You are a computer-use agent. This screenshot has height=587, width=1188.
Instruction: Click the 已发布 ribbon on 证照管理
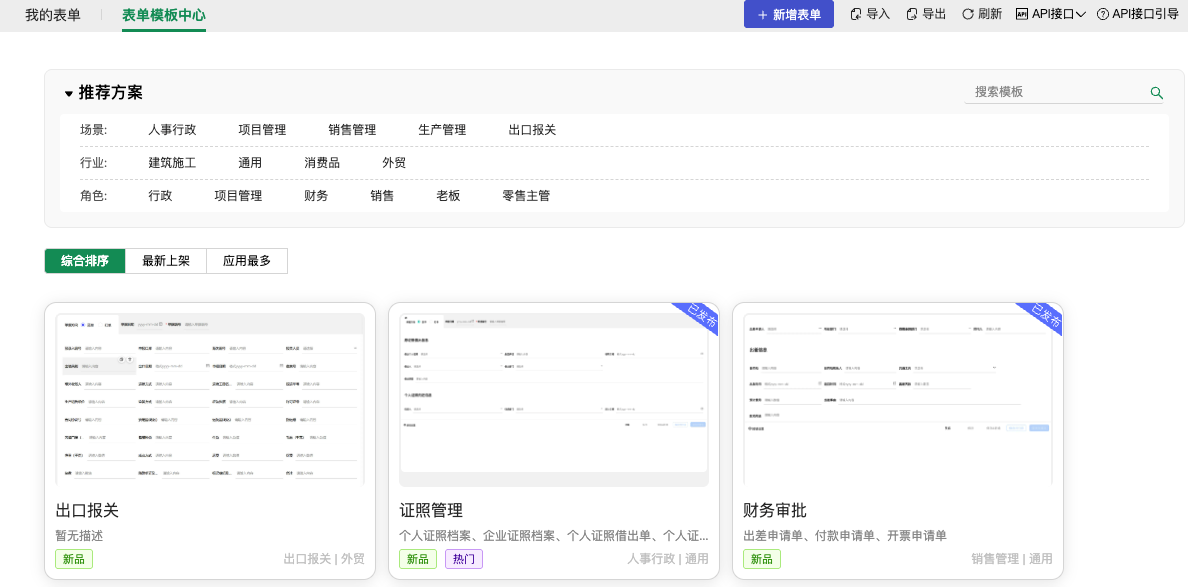tap(701, 317)
